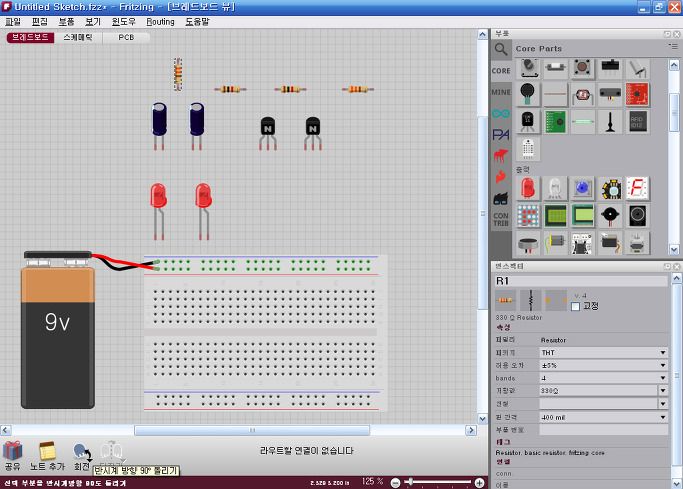Open the PA parts bin

(x=501, y=135)
